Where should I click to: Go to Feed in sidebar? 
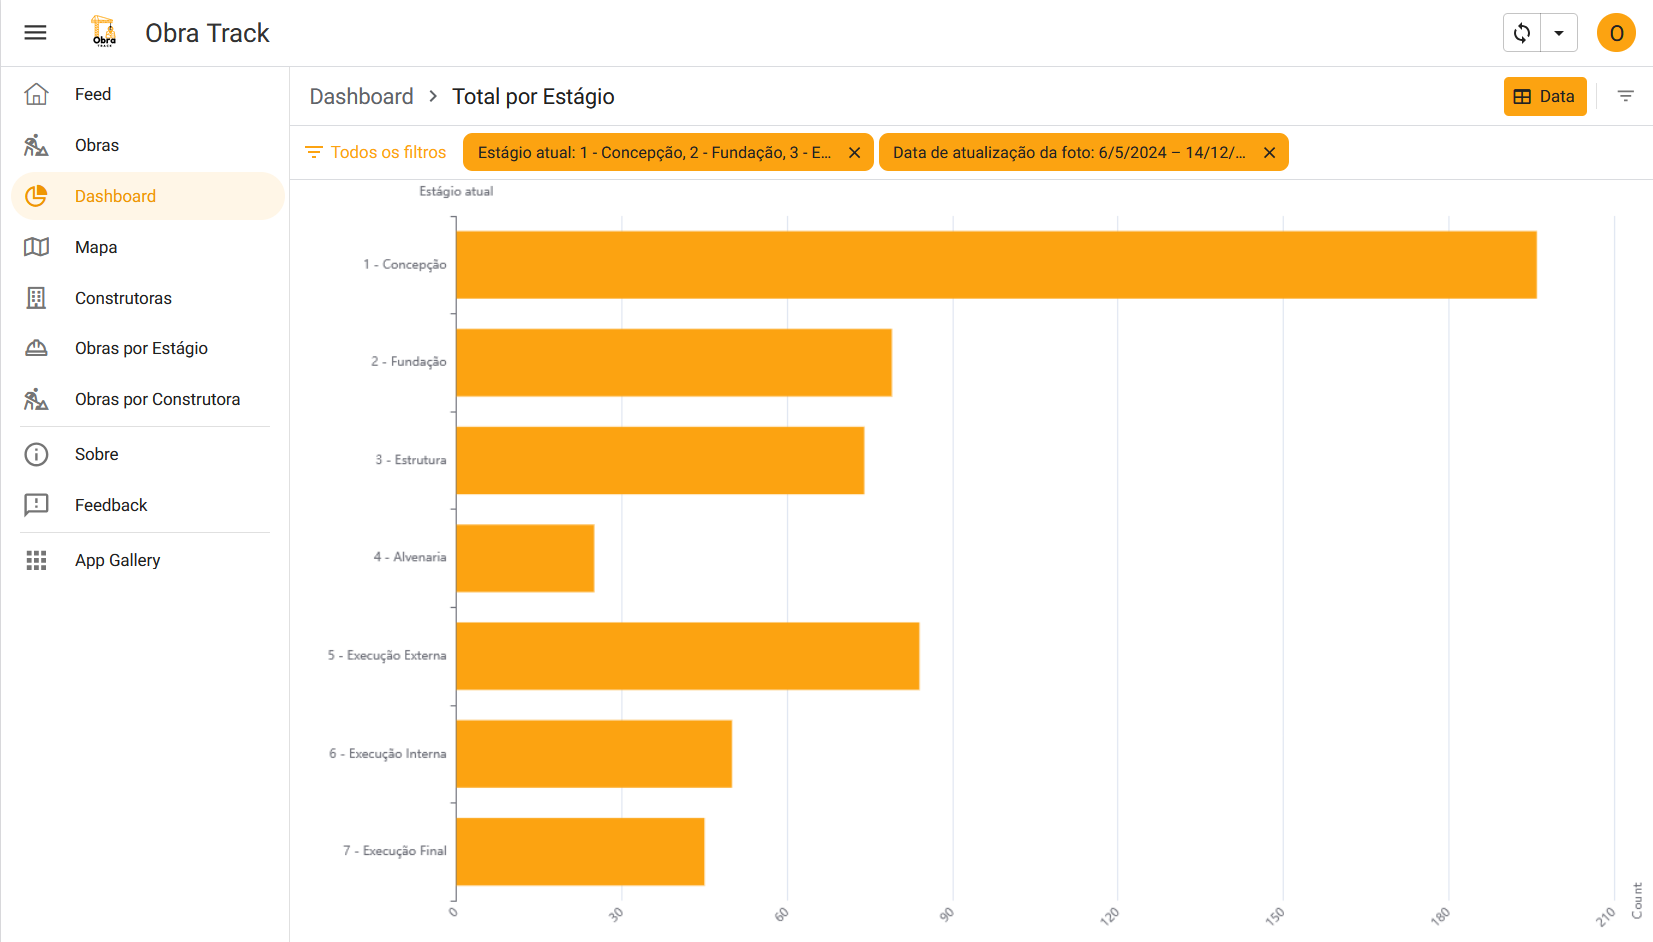tap(93, 94)
